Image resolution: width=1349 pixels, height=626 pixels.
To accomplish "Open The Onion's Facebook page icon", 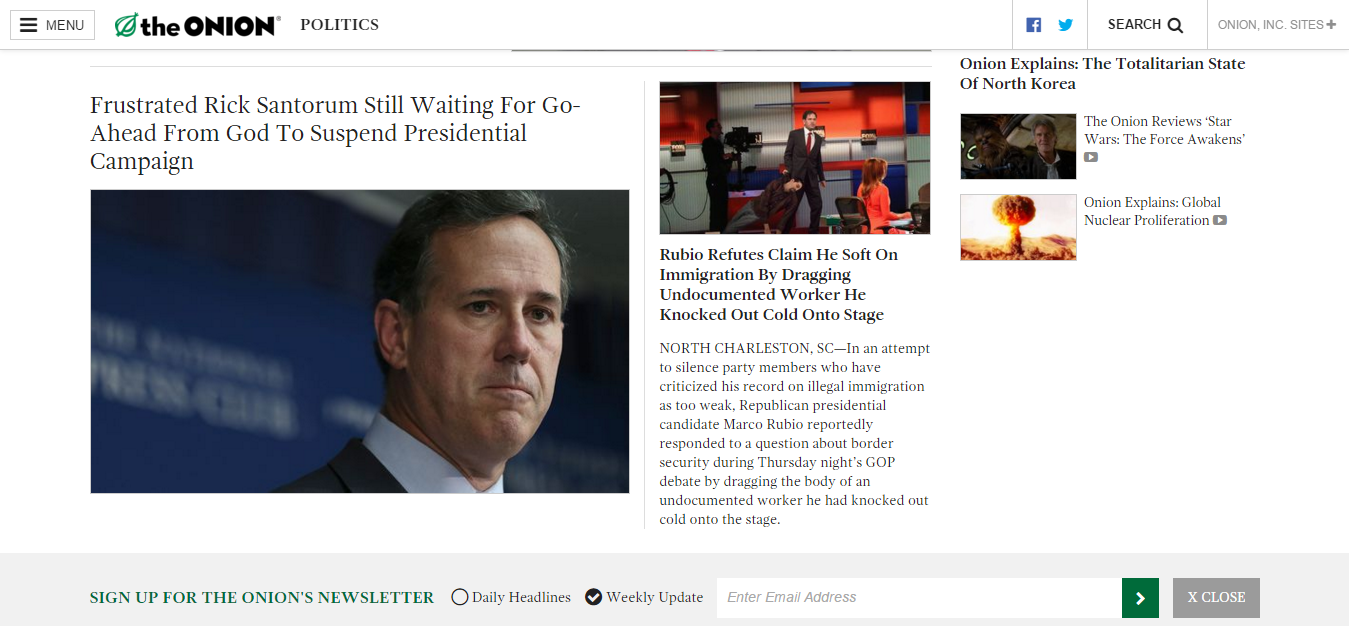I will (1034, 25).
